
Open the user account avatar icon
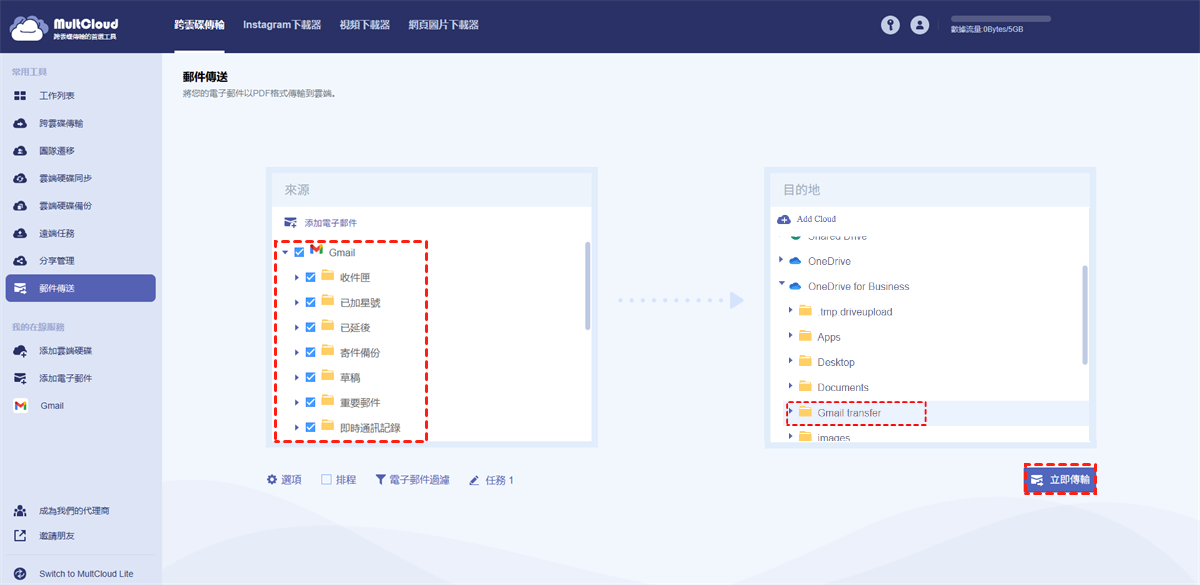(x=920, y=26)
